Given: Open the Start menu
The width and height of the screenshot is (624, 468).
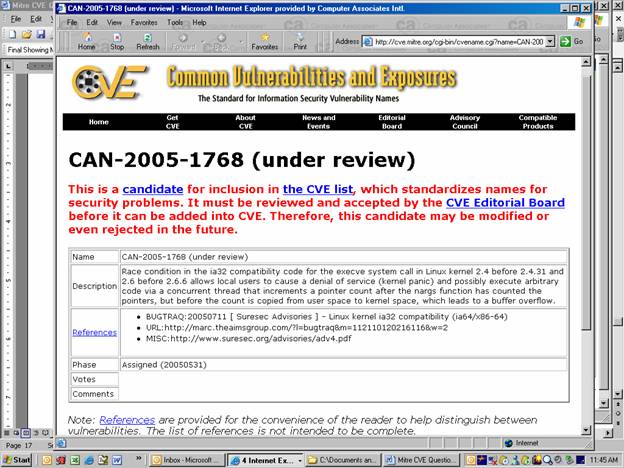Looking at the screenshot, I should pyautogui.click(x=17, y=459).
